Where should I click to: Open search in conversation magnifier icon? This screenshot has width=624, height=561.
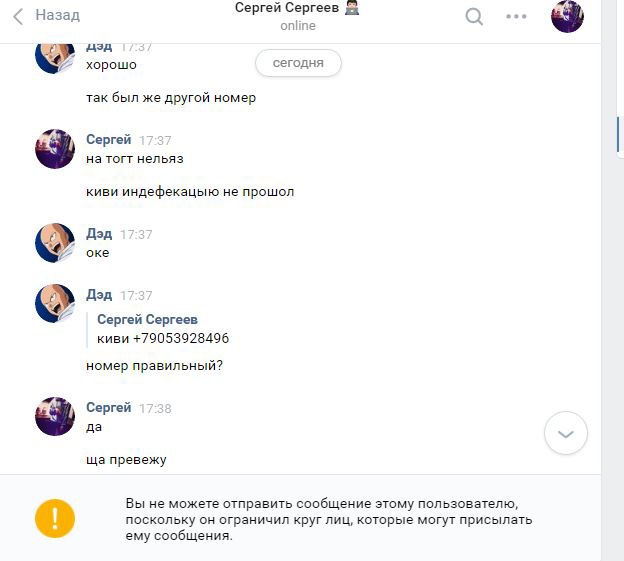474,17
